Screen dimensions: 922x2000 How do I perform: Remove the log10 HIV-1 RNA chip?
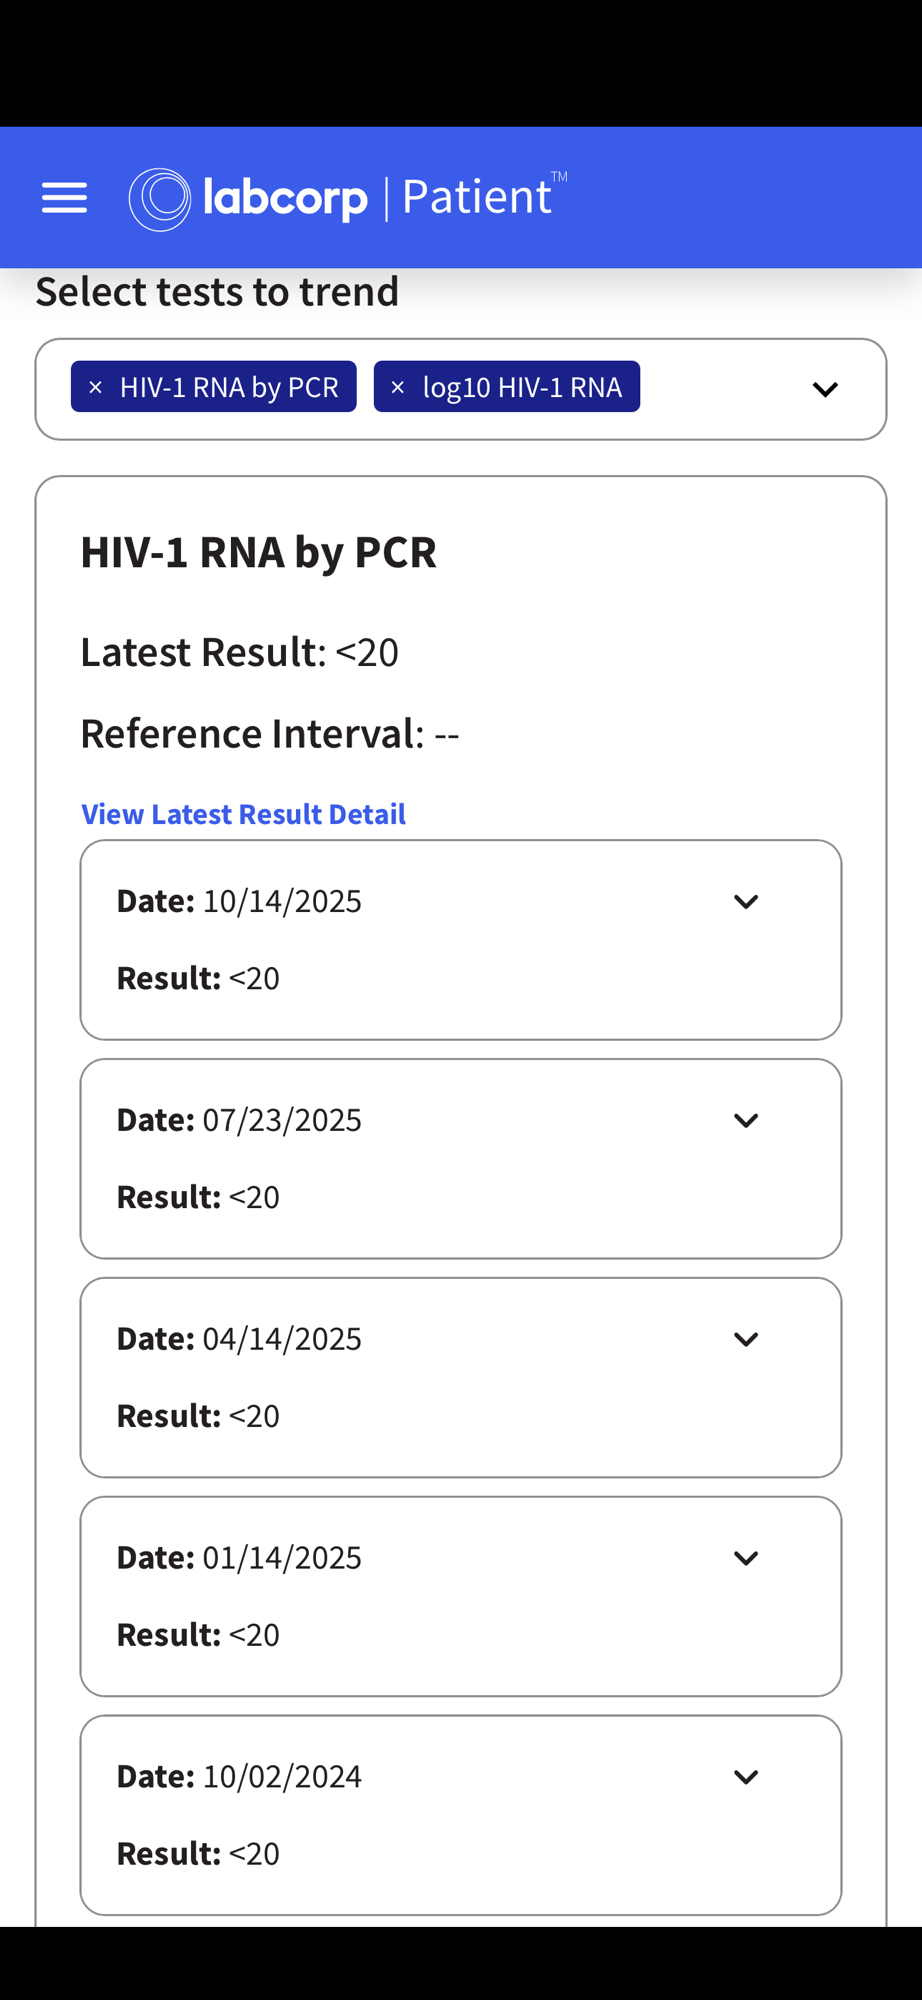pos(398,387)
